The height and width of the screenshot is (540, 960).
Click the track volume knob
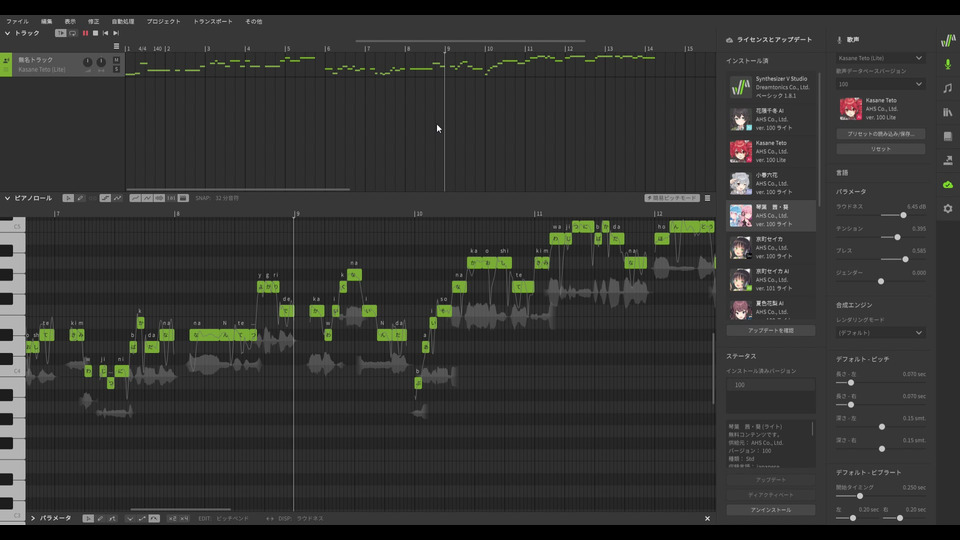pyautogui.click(x=88, y=62)
